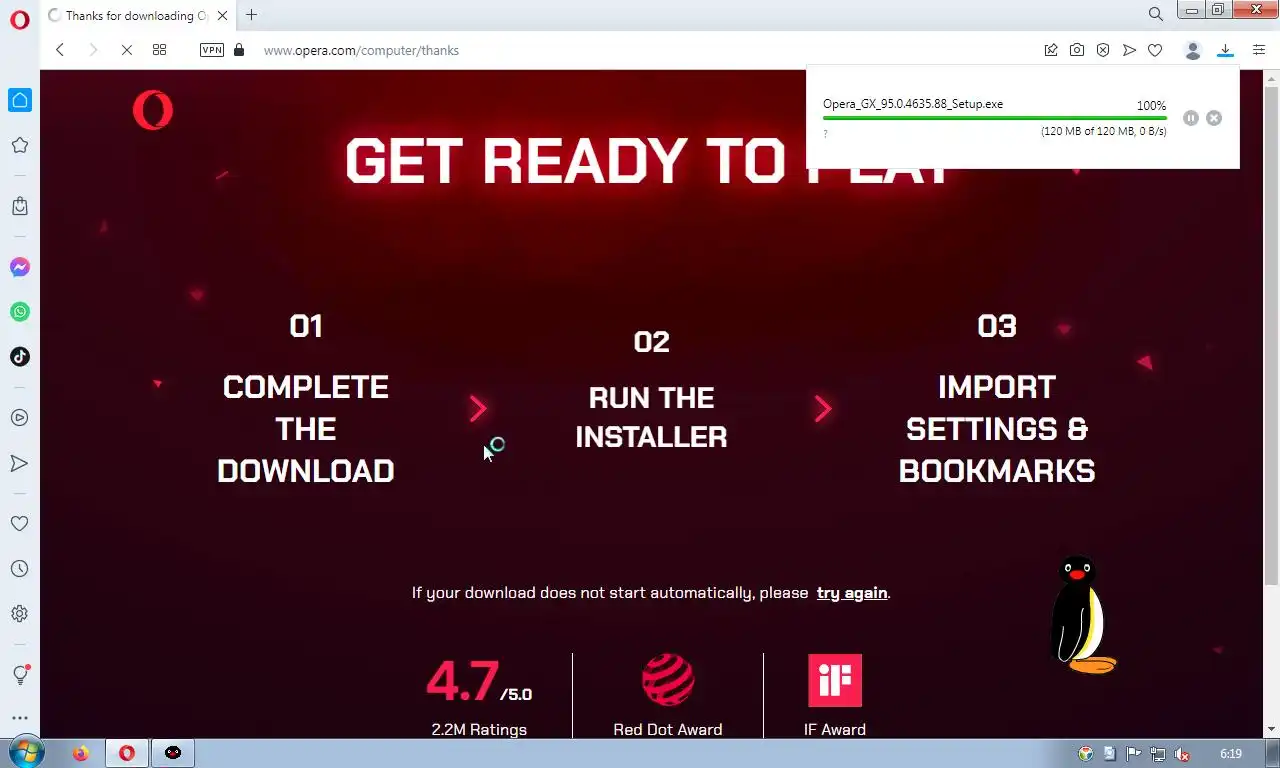Click the address bar URL field

[x=640, y=50]
